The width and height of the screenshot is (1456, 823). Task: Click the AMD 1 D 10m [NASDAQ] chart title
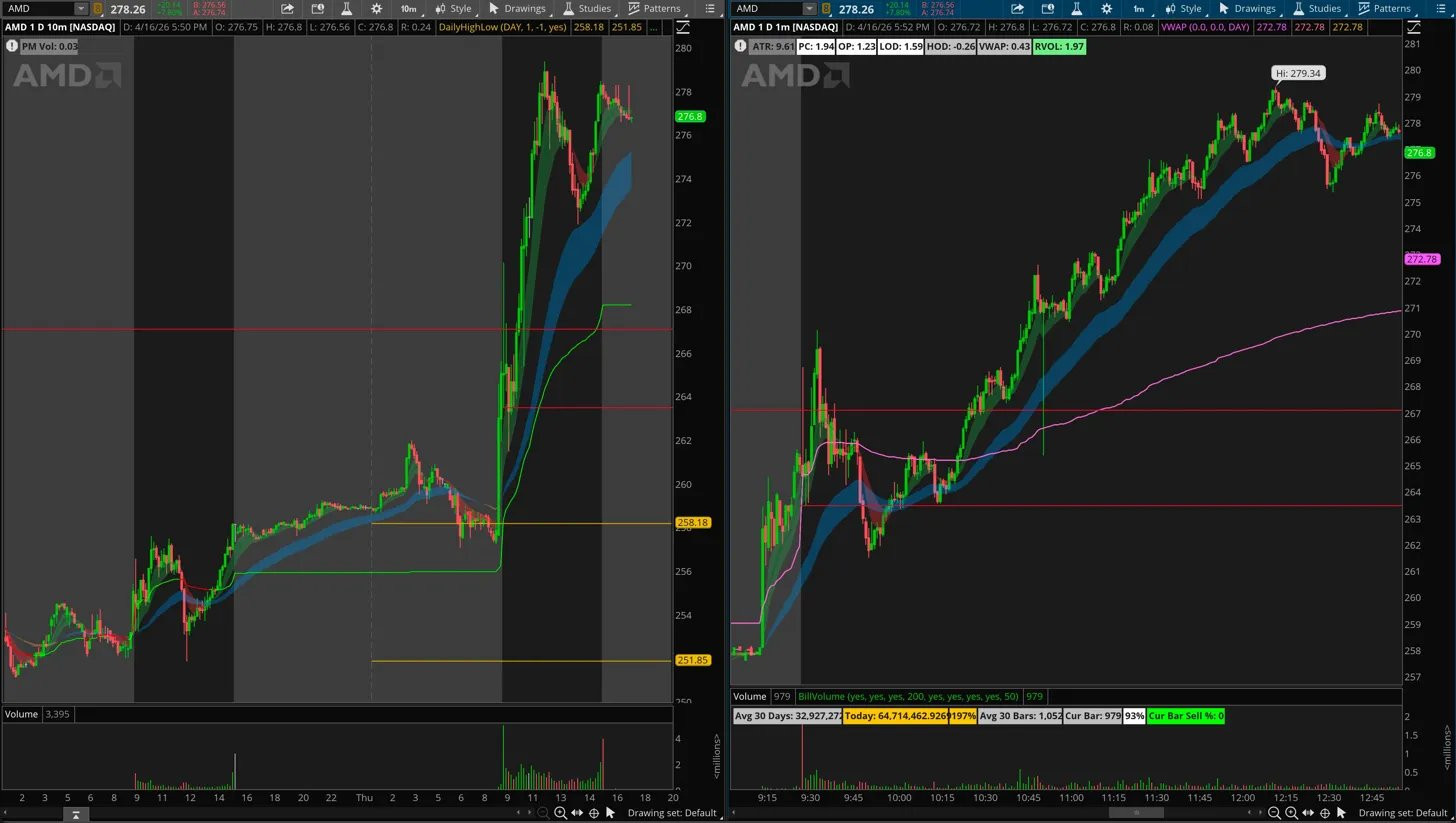point(60,27)
